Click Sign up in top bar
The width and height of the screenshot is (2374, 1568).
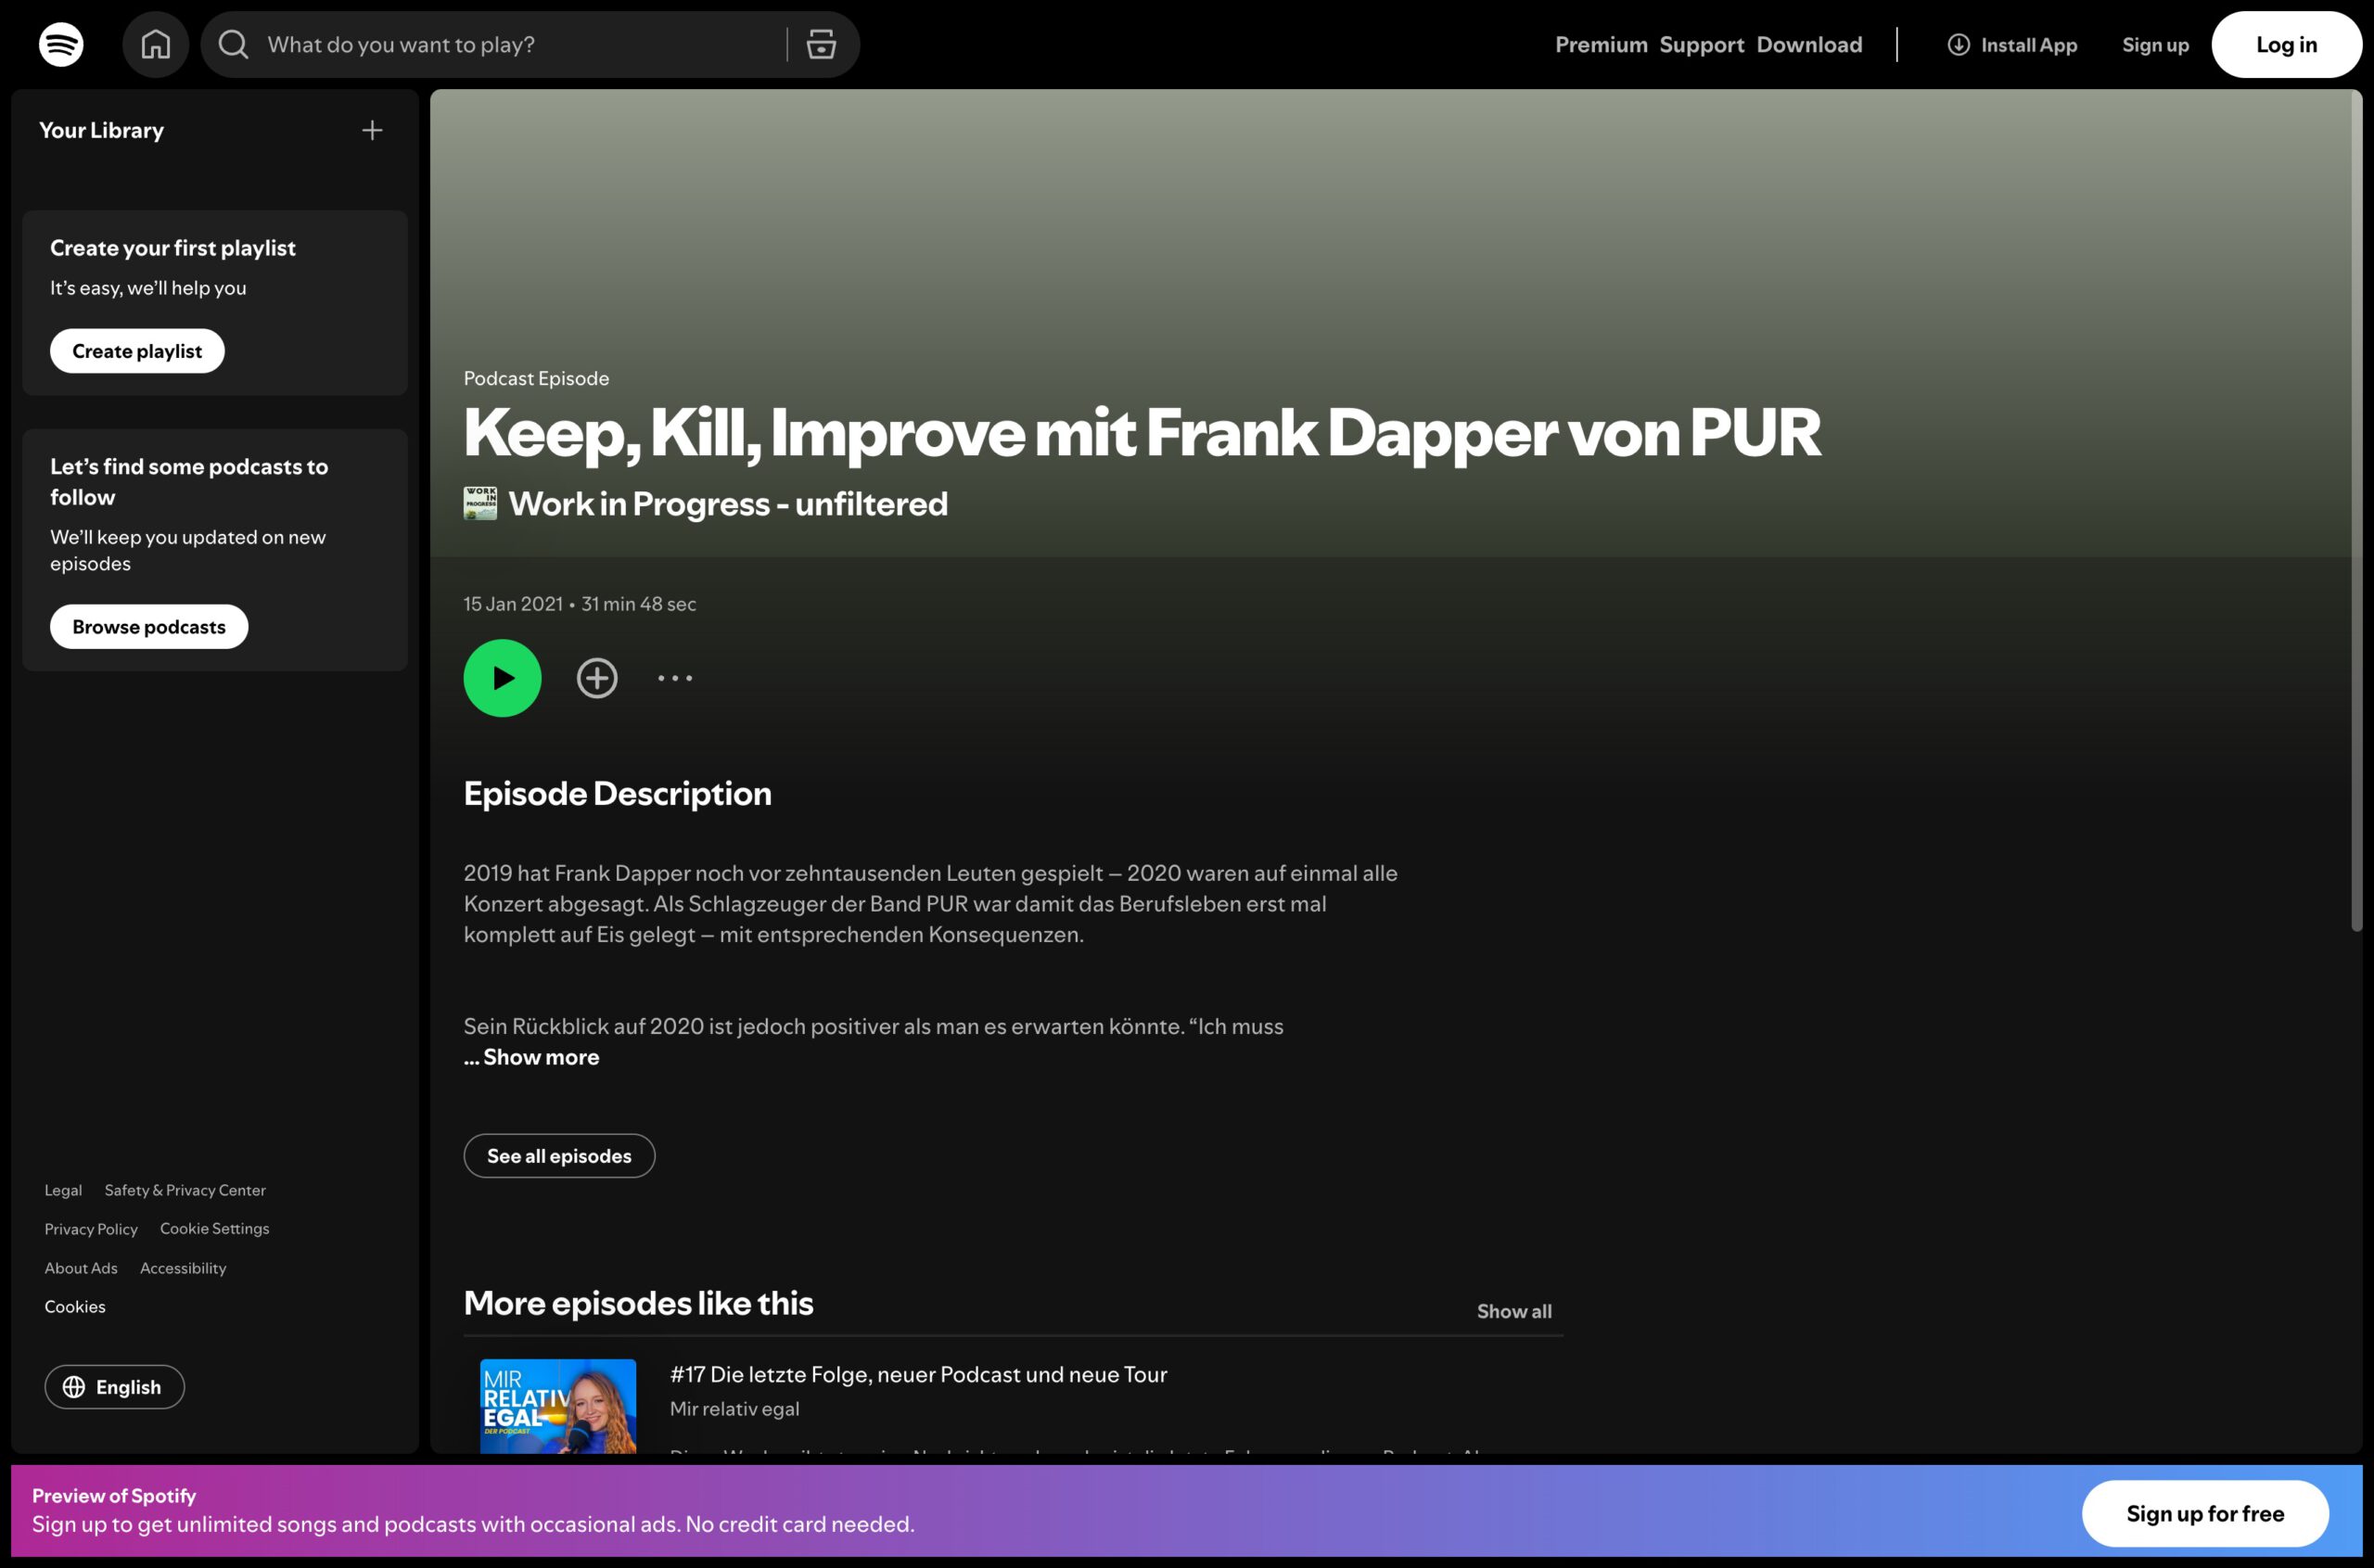2155,45
